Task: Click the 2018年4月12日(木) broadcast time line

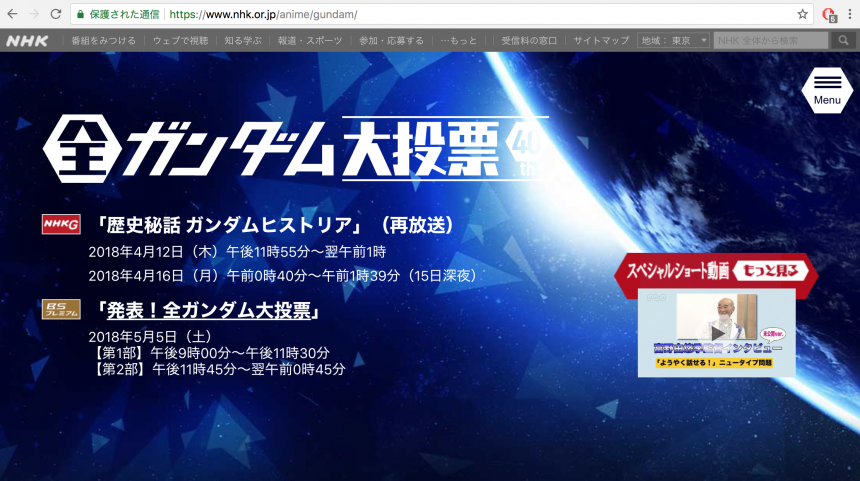Action: [x=237, y=252]
